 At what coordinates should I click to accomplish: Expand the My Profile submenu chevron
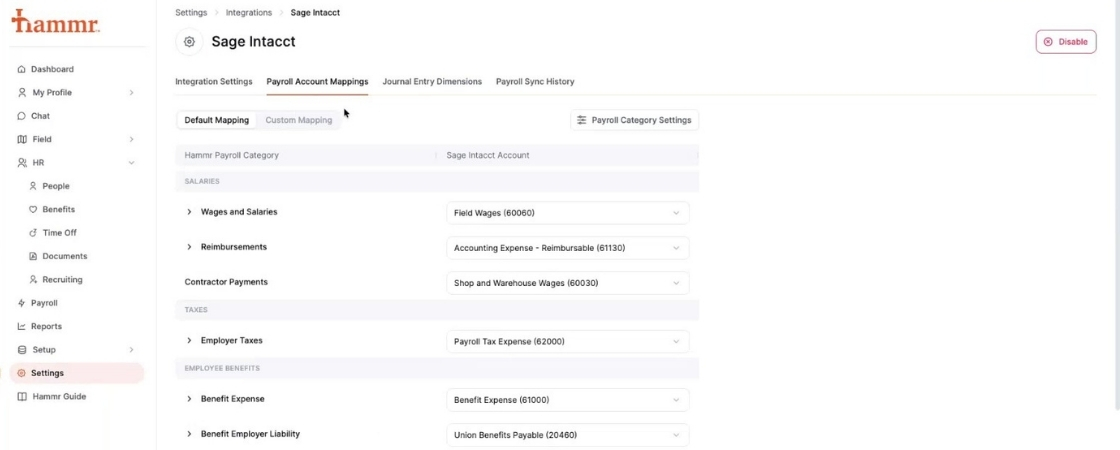click(x=131, y=93)
